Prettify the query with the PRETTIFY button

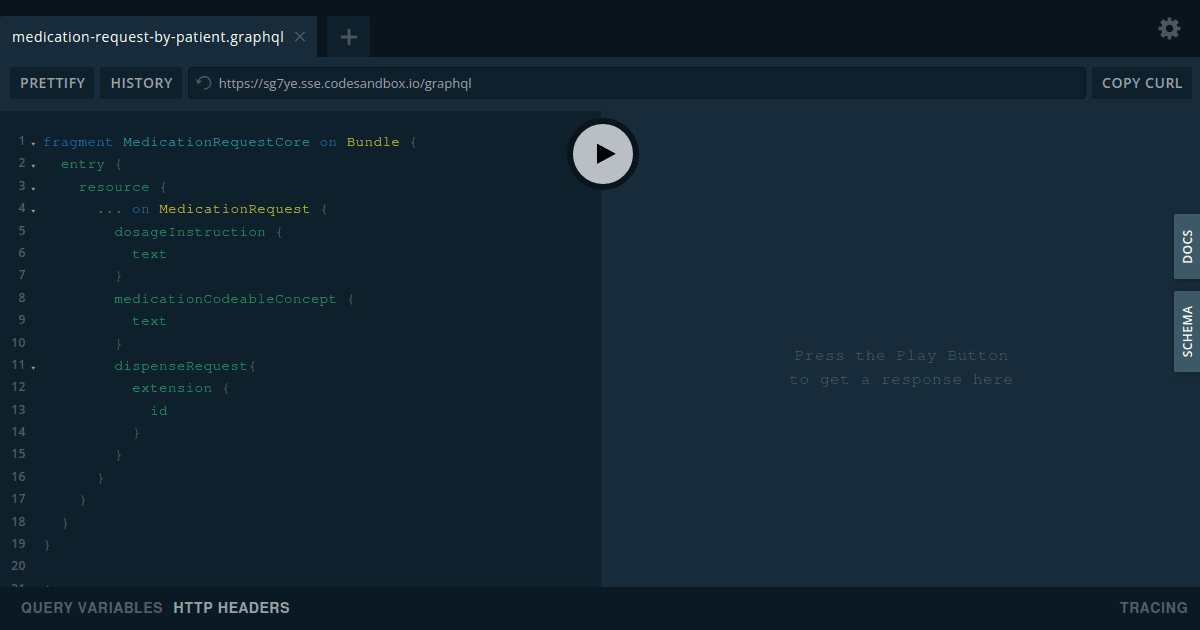pos(52,83)
